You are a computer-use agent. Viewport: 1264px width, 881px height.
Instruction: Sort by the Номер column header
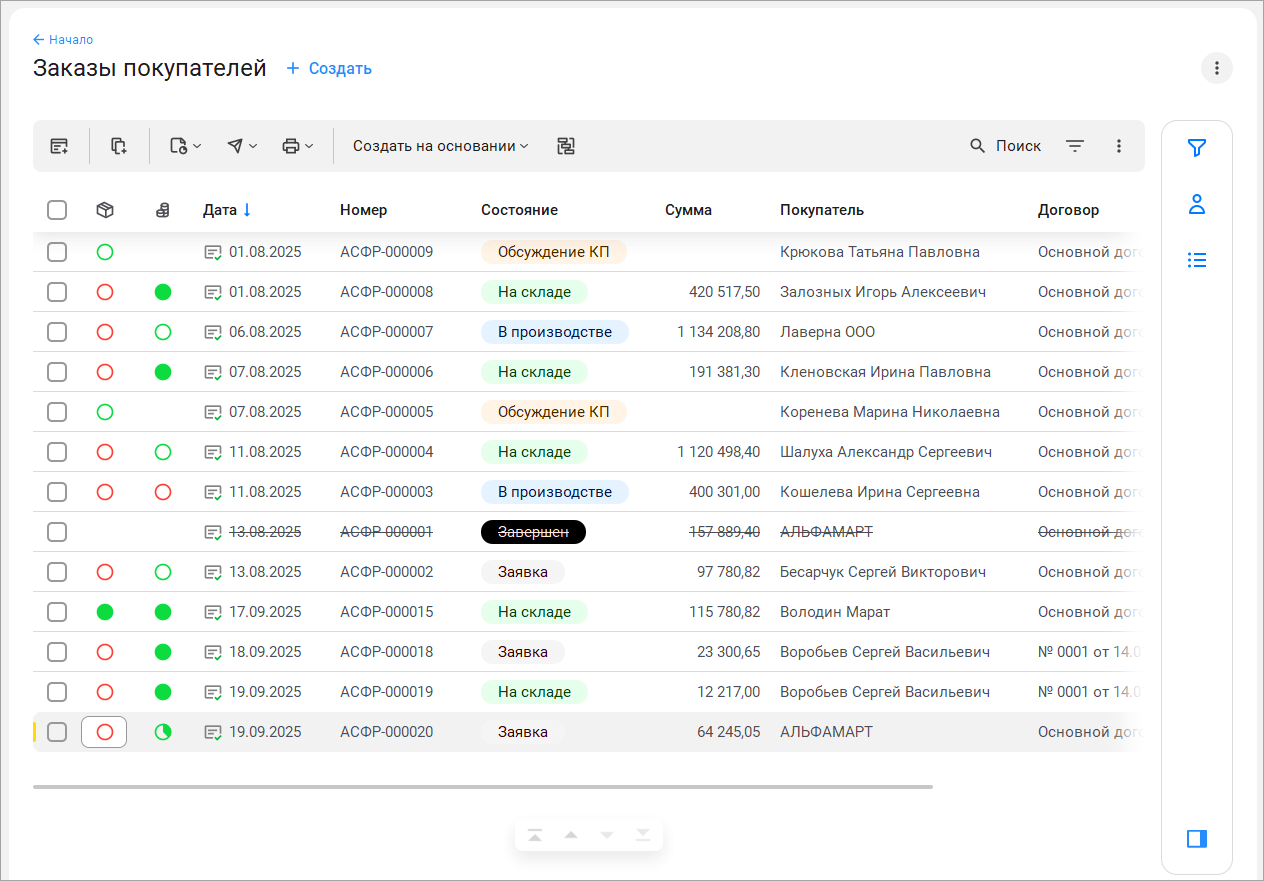tap(363, 210)
